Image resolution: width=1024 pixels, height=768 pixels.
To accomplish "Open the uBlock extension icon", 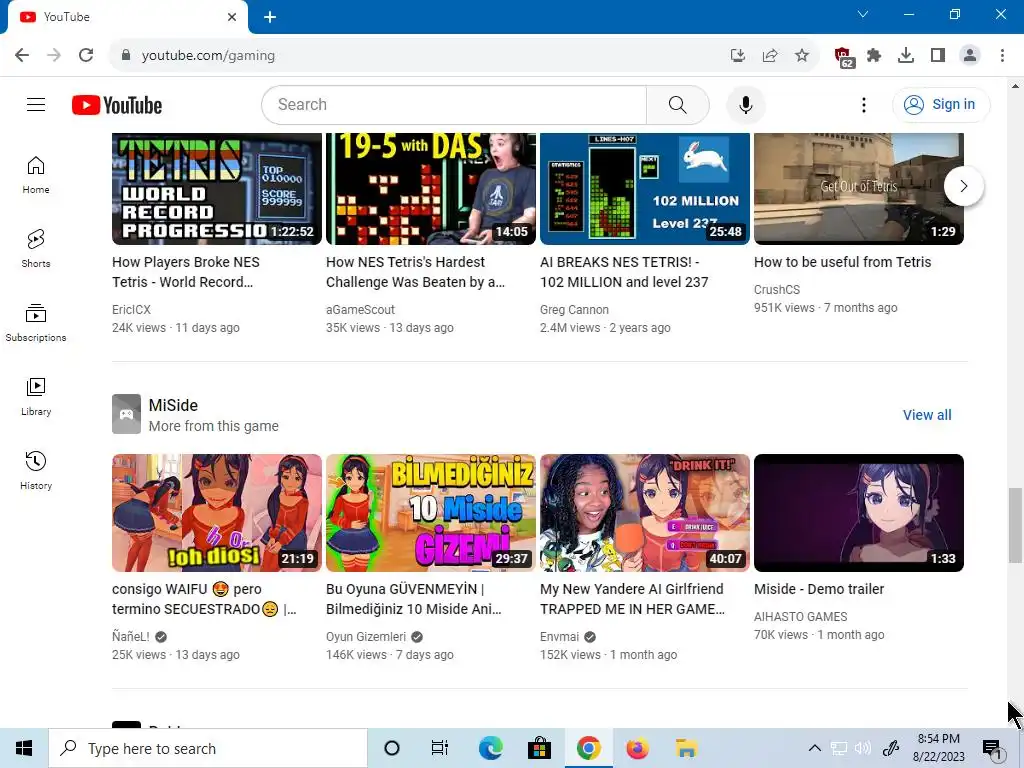I will [x=843, y=57].
